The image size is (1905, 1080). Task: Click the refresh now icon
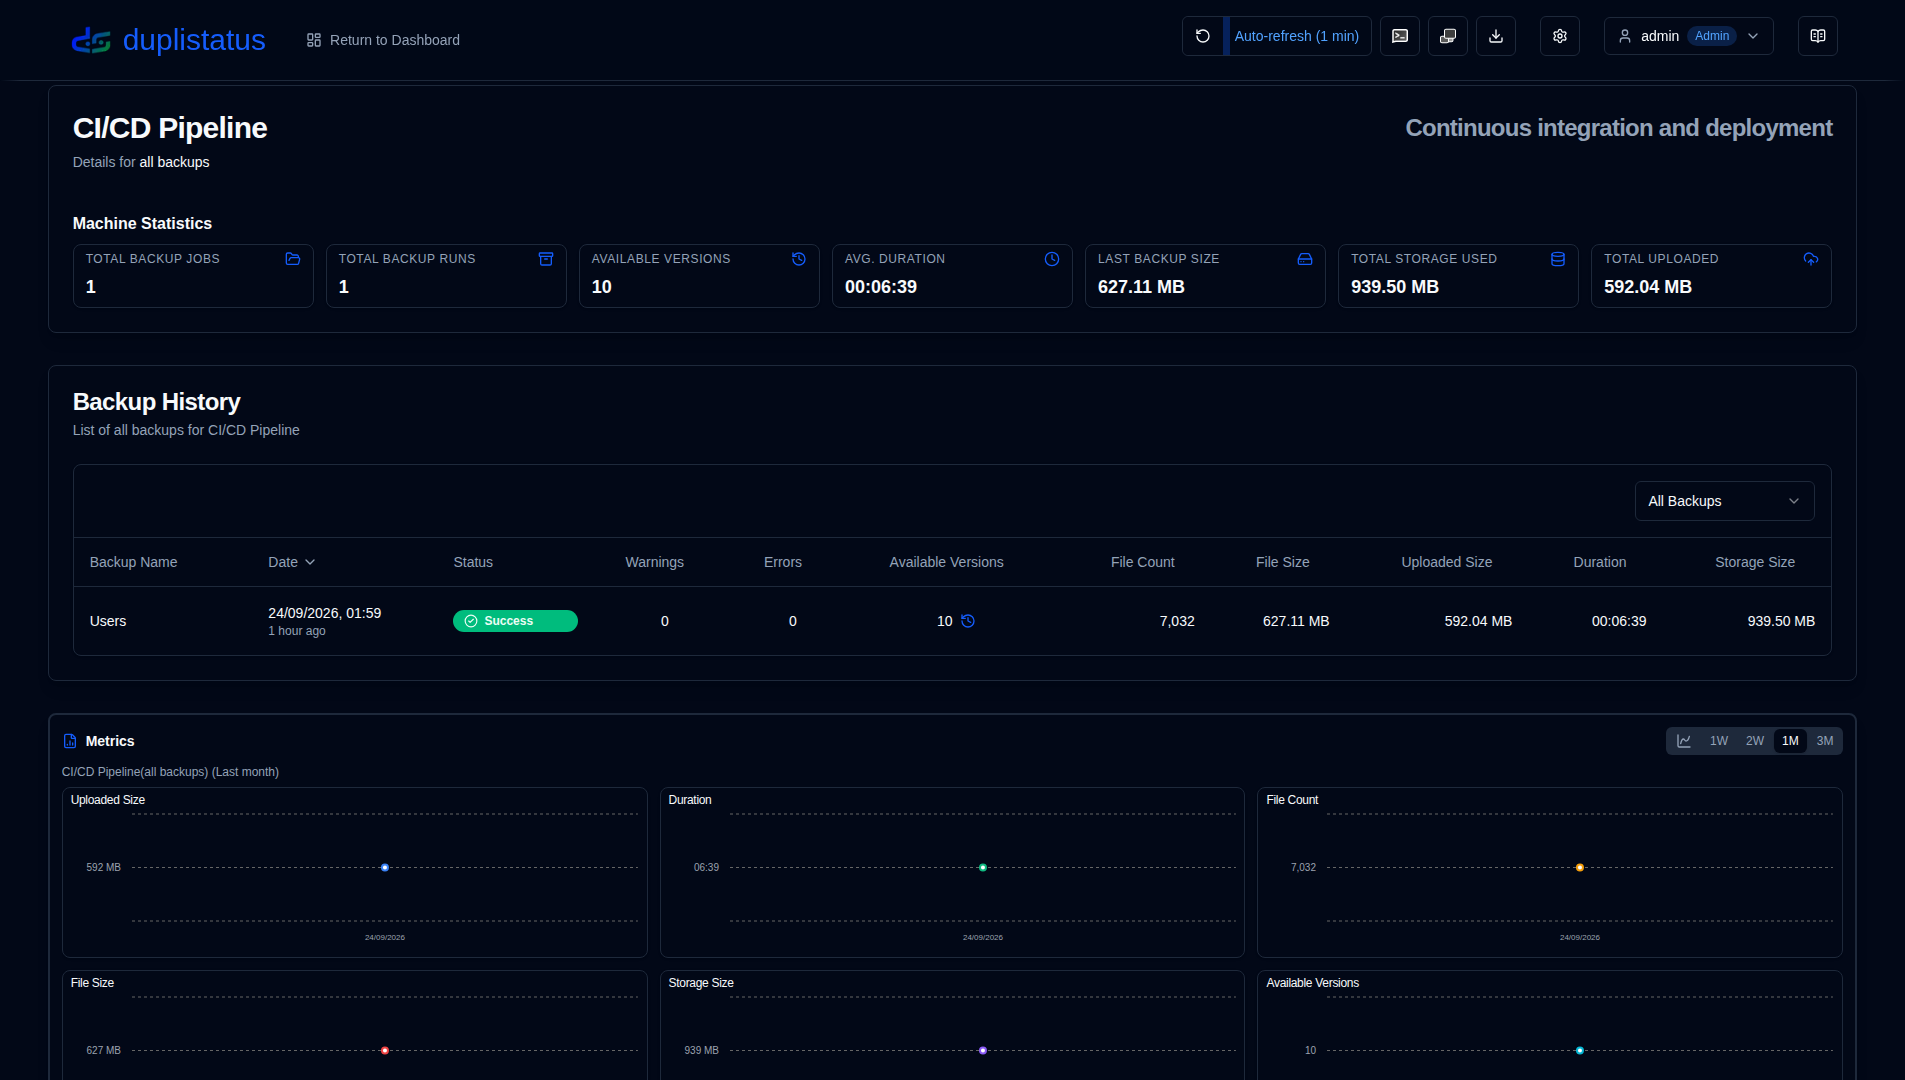(x=1203, y=36)
